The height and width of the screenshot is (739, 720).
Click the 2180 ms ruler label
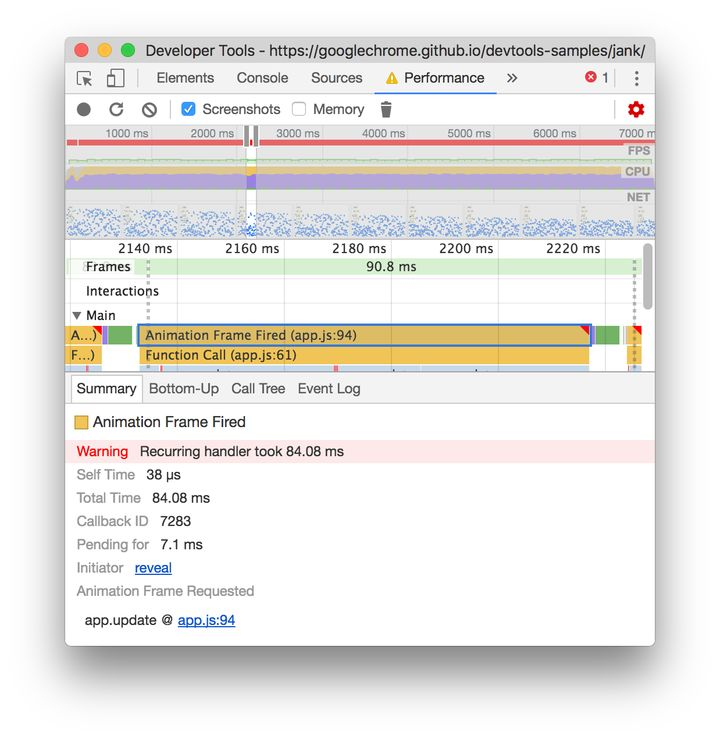coord(359,248)
